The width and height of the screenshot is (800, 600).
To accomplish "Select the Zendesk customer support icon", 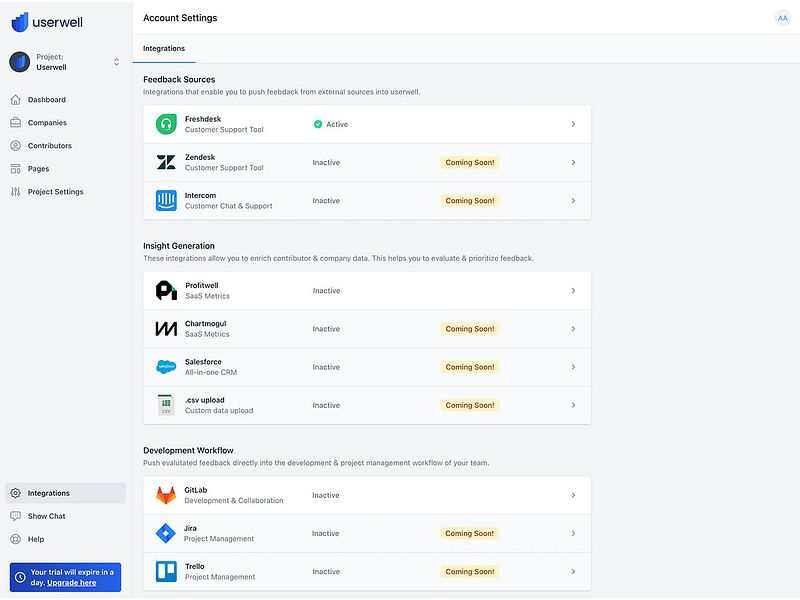I will click(163, 162).
